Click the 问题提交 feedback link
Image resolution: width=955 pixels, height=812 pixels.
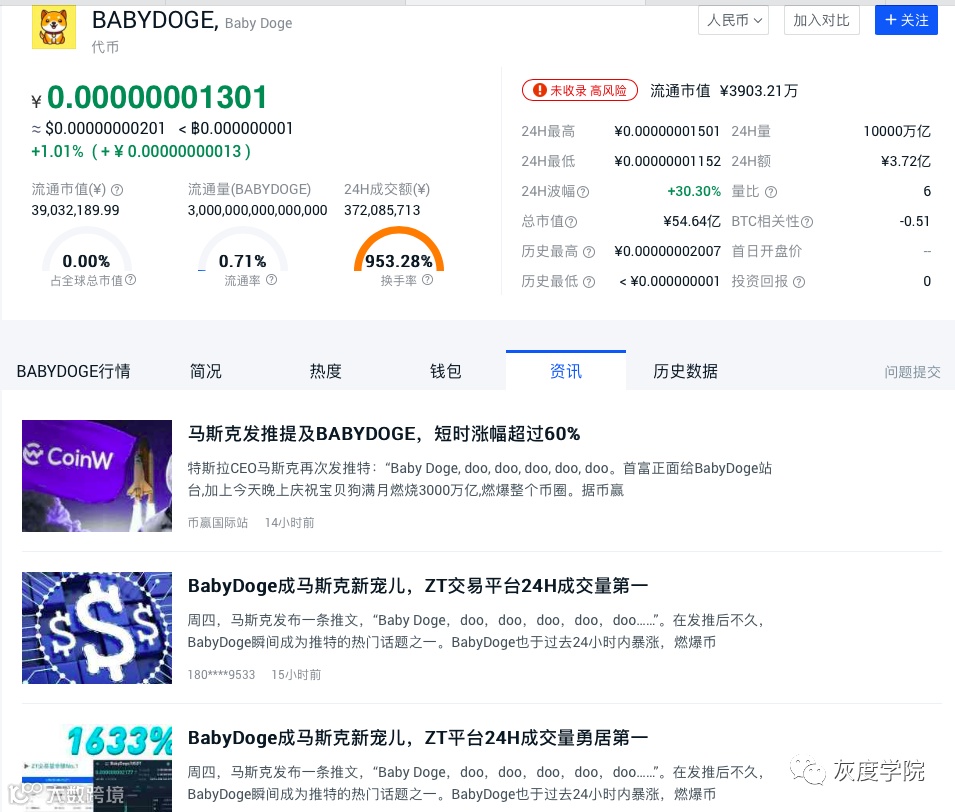point(912,372)
